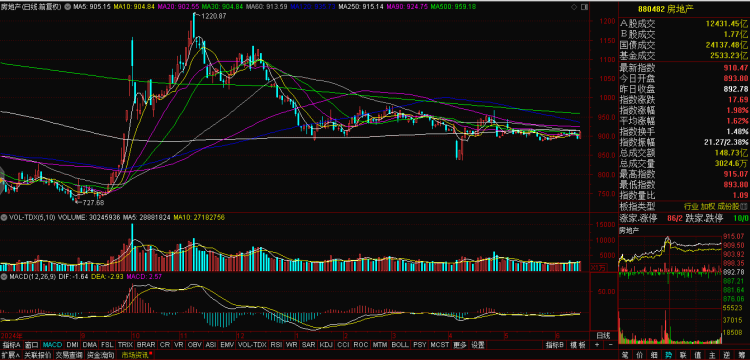
Task: Select the 笔 tab in bottom-right strip
Action: click(x=625, y=355)
